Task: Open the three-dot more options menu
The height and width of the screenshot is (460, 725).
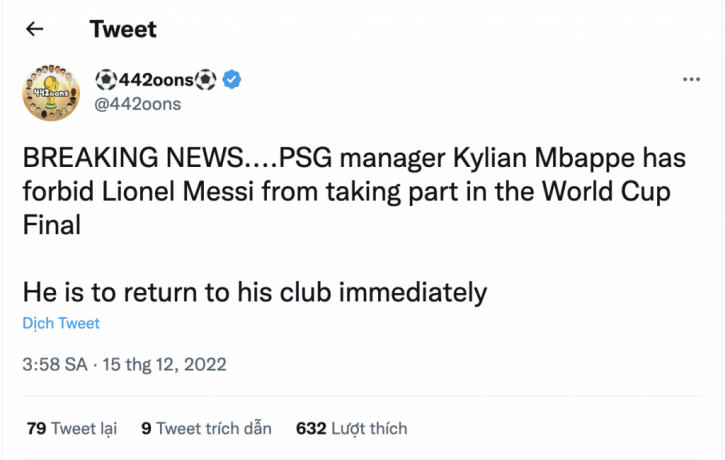Action: [x=691, y=79]
